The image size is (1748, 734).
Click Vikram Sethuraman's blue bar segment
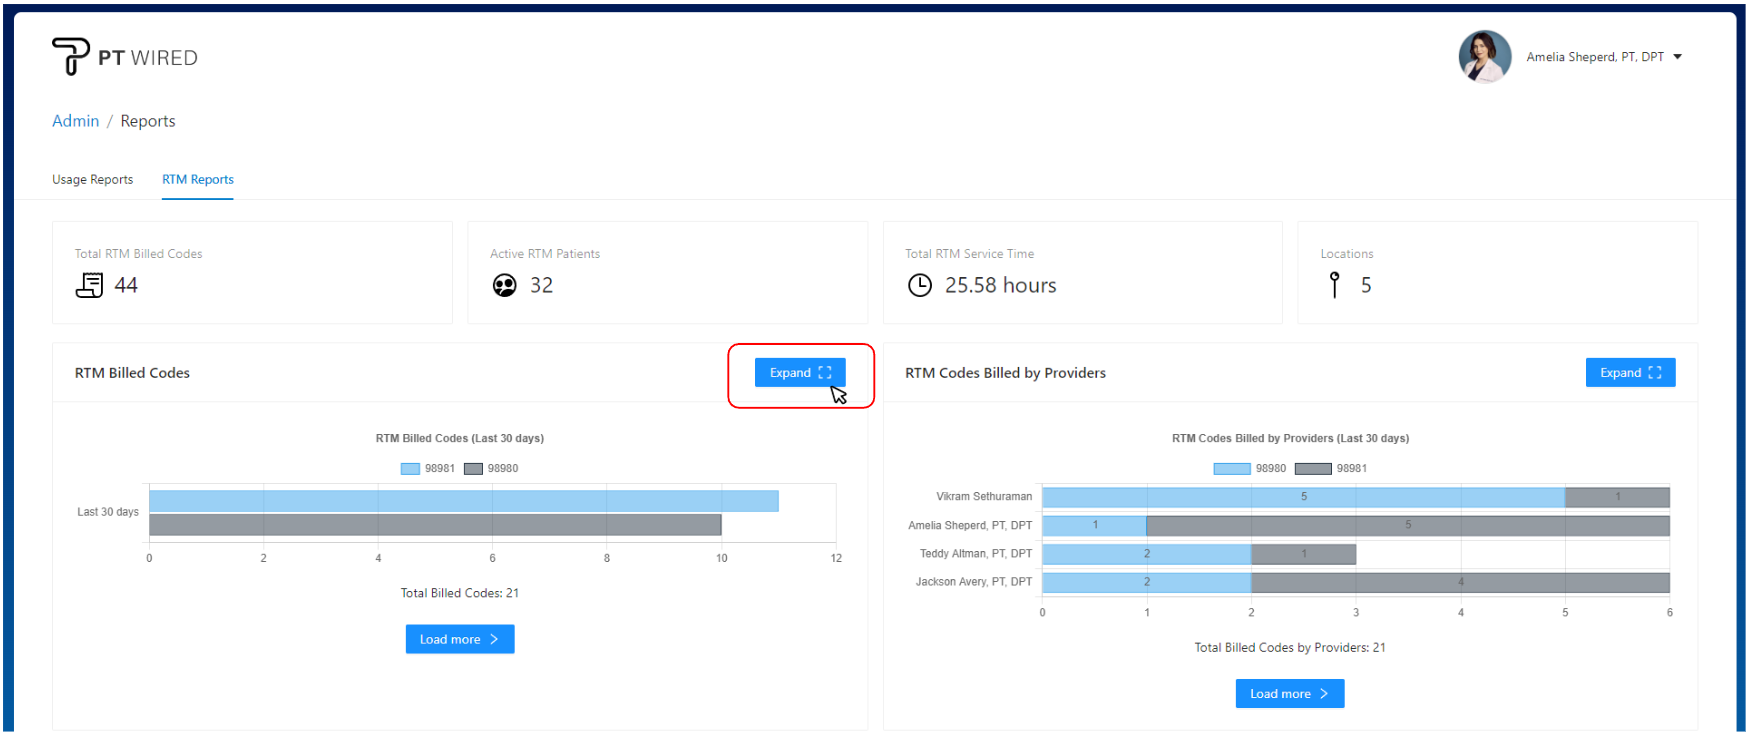(x=1302, y=497)
